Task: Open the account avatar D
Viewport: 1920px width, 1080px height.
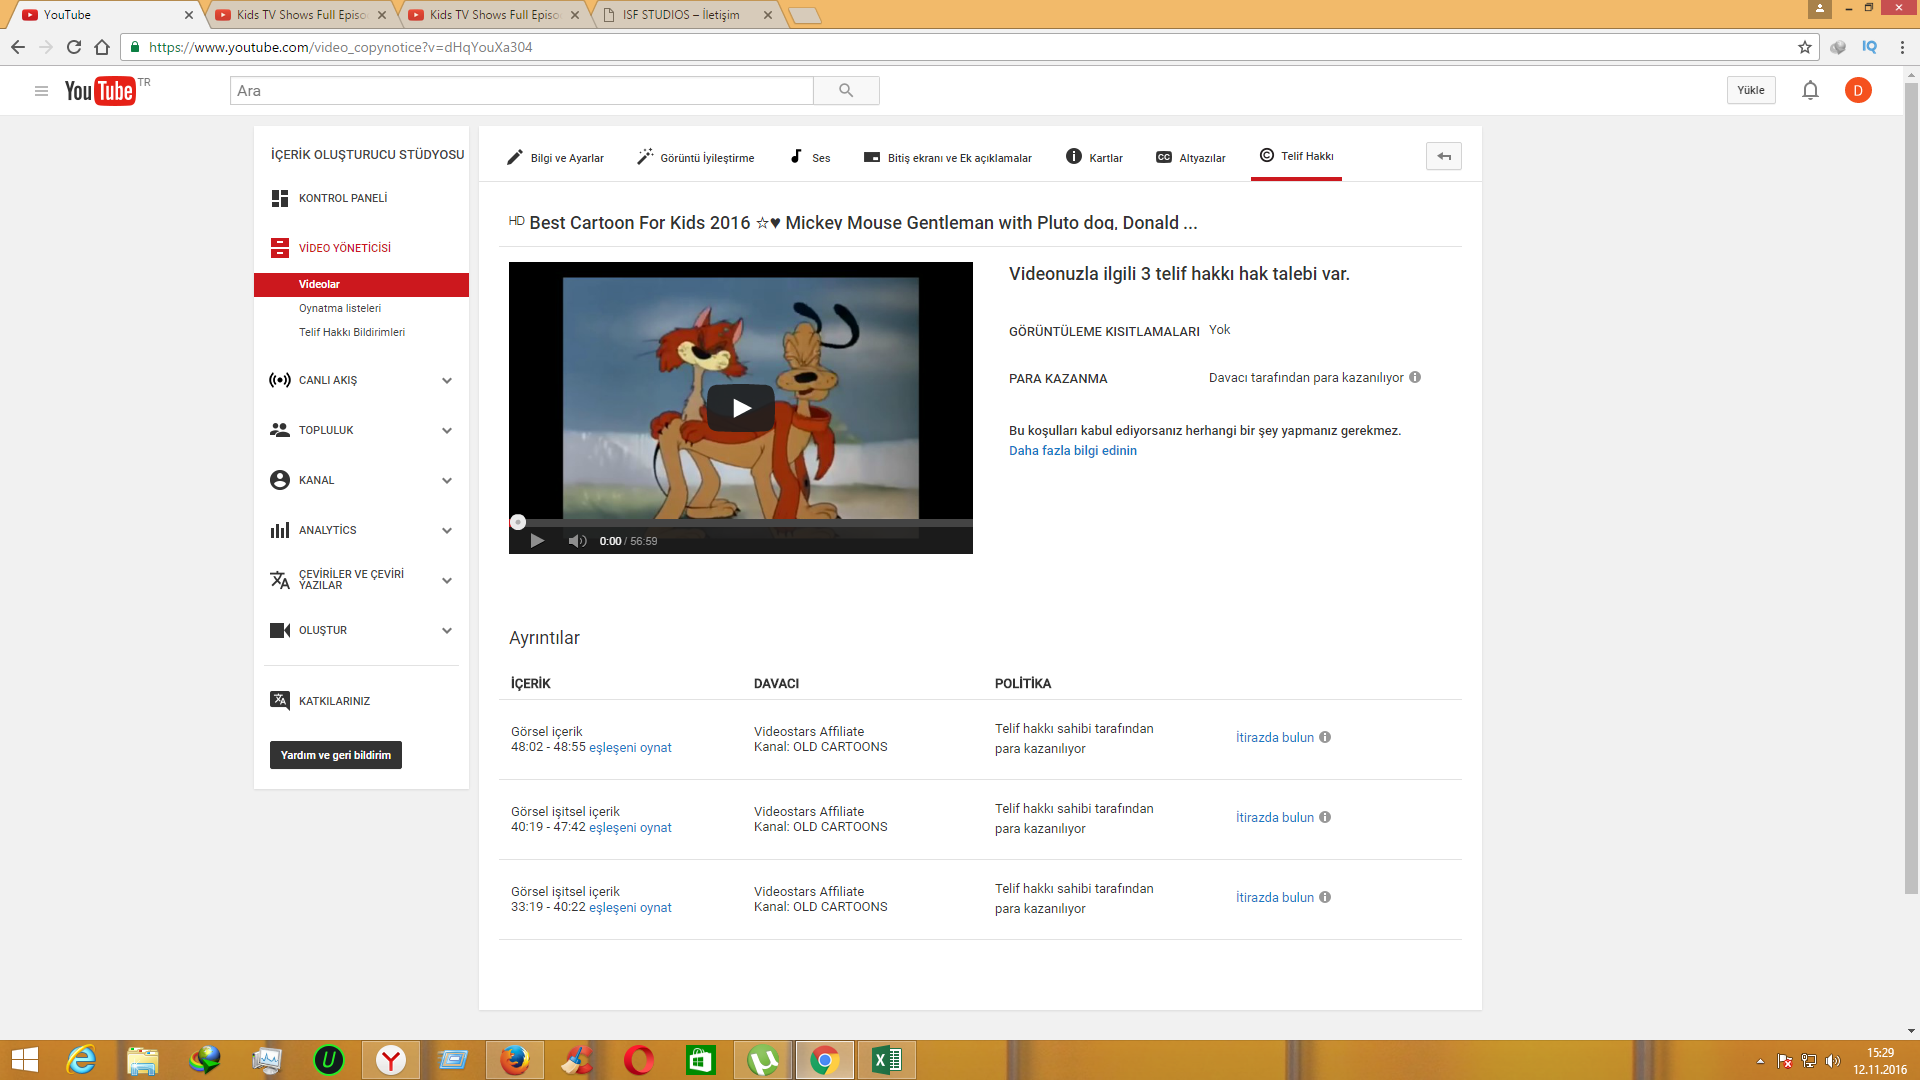Action: click(x=1858, y=91)
